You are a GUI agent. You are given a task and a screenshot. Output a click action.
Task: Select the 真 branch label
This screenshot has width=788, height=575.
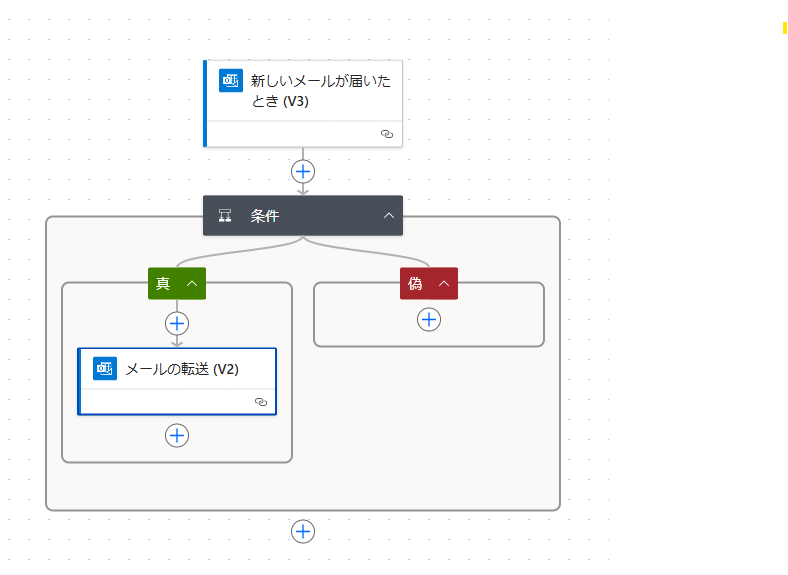point(163,284)
